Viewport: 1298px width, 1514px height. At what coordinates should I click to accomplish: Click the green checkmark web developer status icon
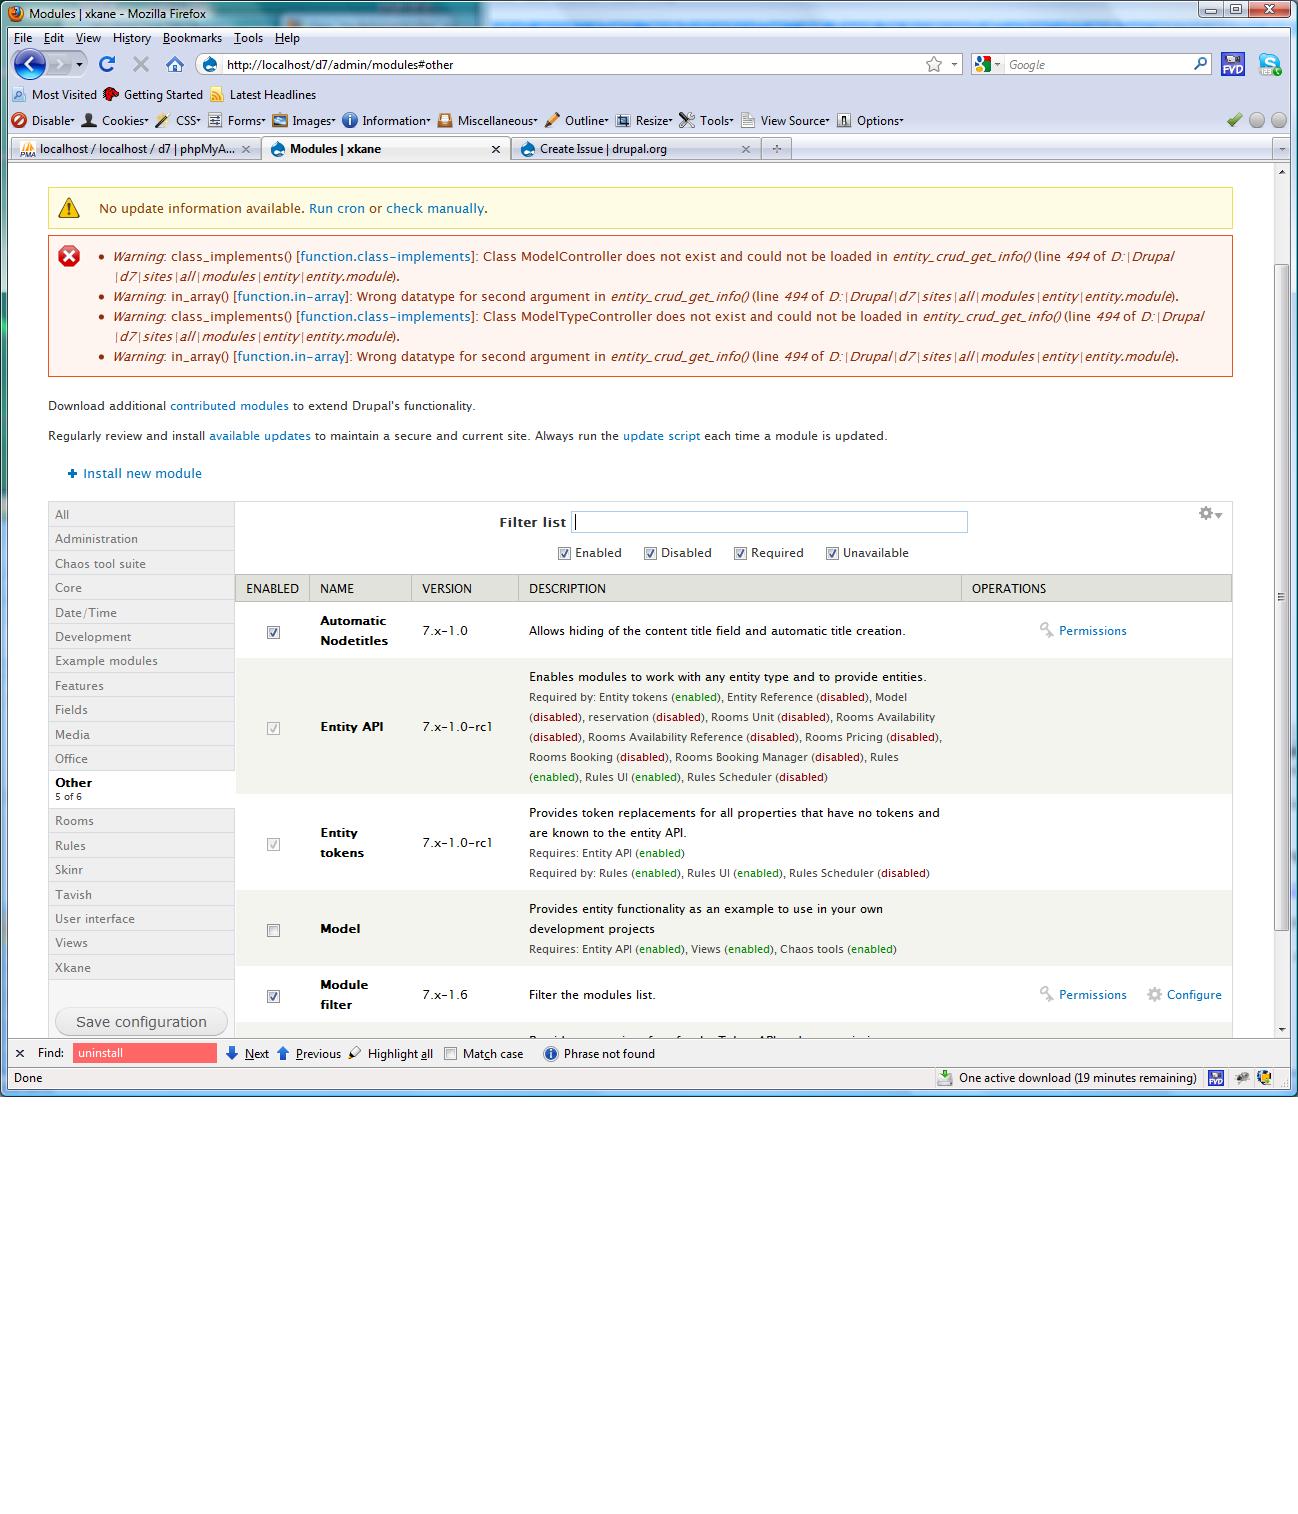tap(1235, 120)
